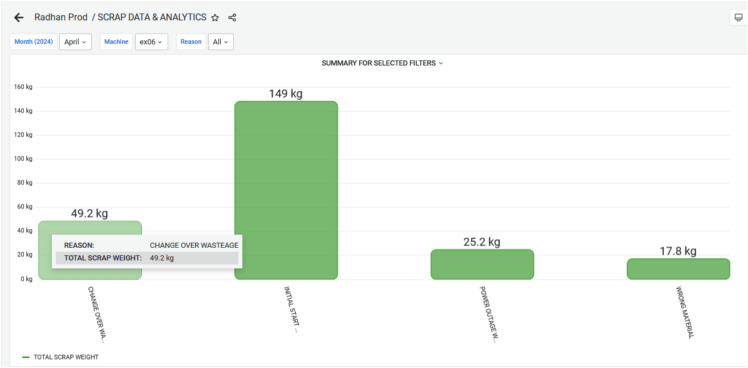The width and height of the screenshot is (748, 368).
Task: Expand Summary For Selected Filters chevron
Action: 441,63
